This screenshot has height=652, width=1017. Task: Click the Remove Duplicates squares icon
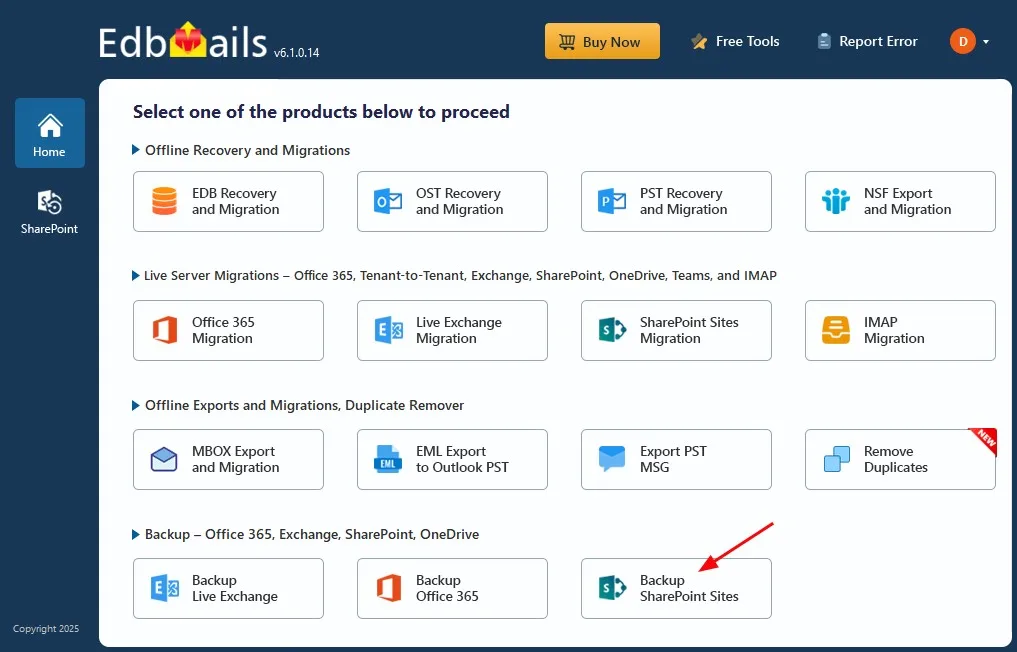[836, 459]
